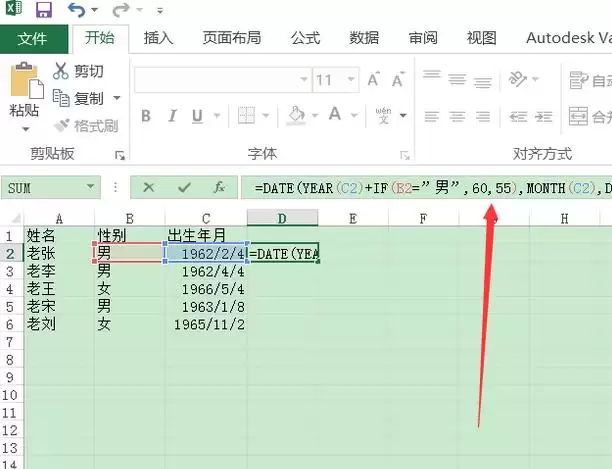Click the center align icon

click(x=457, y=116)
